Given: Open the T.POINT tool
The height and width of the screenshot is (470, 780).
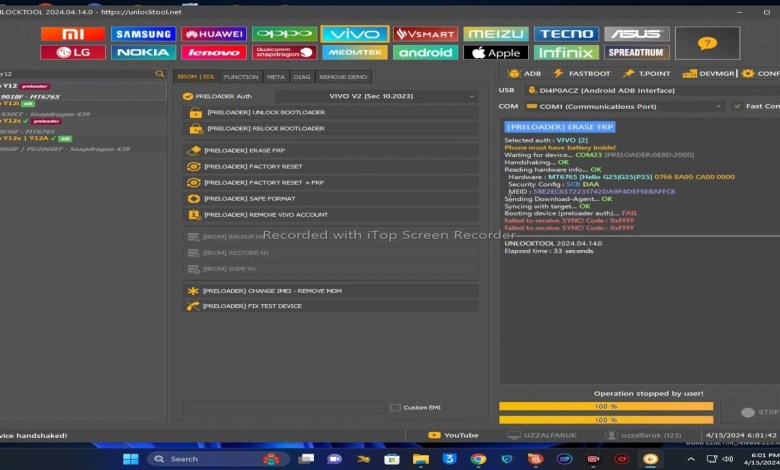Looking at the screenshot, I should tap(647, 73).
